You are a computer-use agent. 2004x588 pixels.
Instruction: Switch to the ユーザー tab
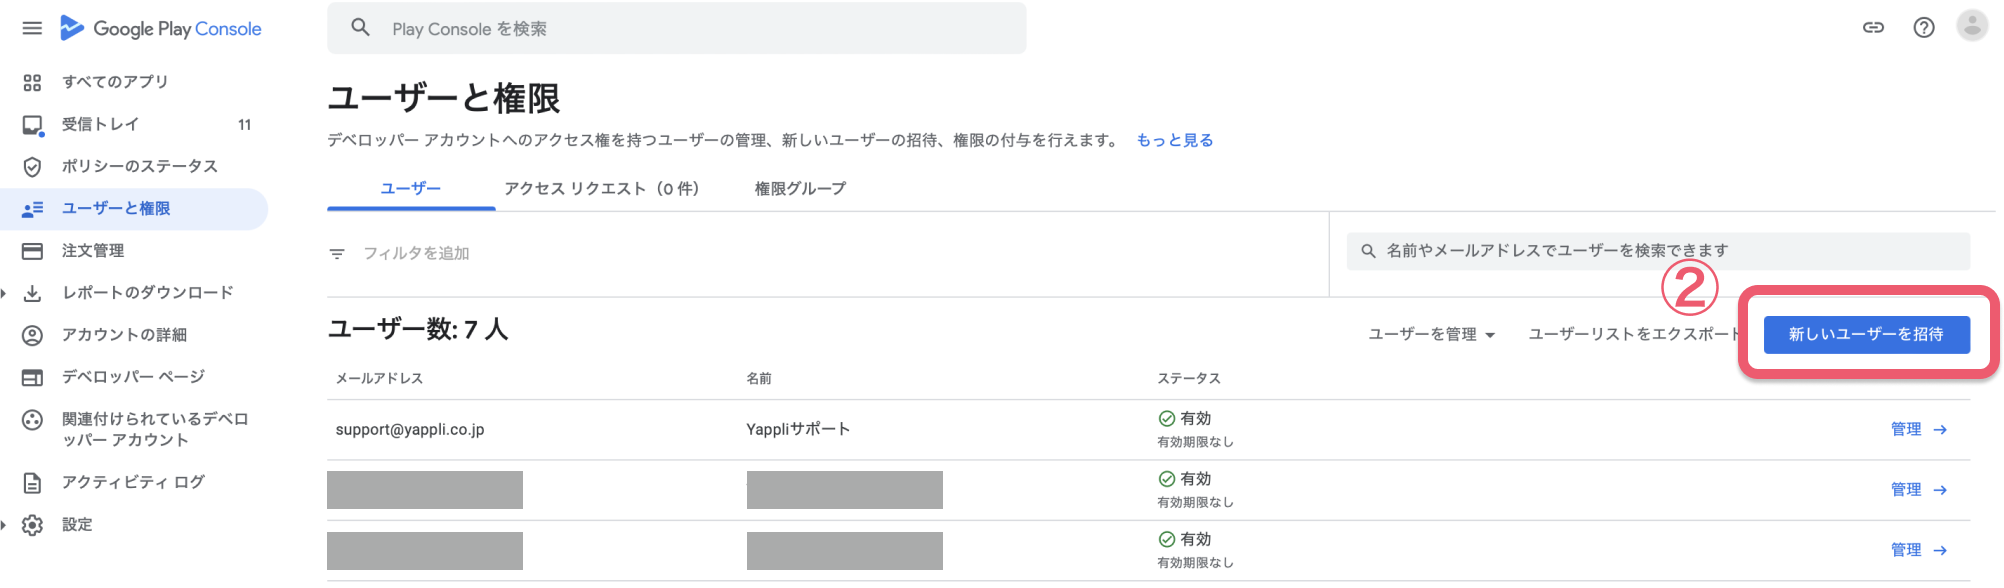coord(411,188)
